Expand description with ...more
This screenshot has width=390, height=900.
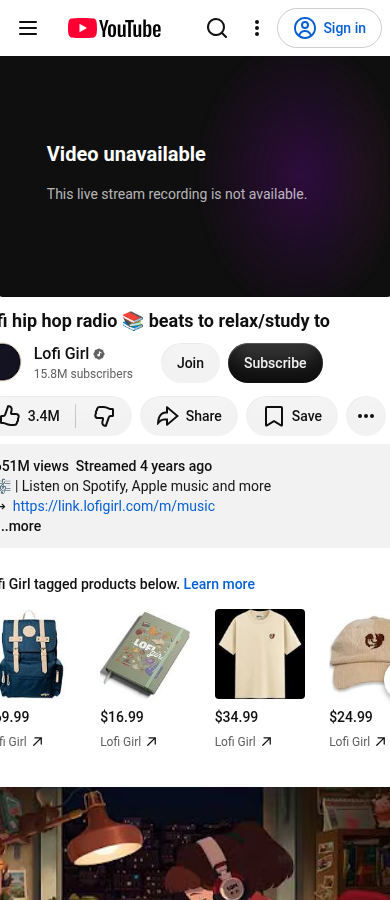tap(21, 526)
